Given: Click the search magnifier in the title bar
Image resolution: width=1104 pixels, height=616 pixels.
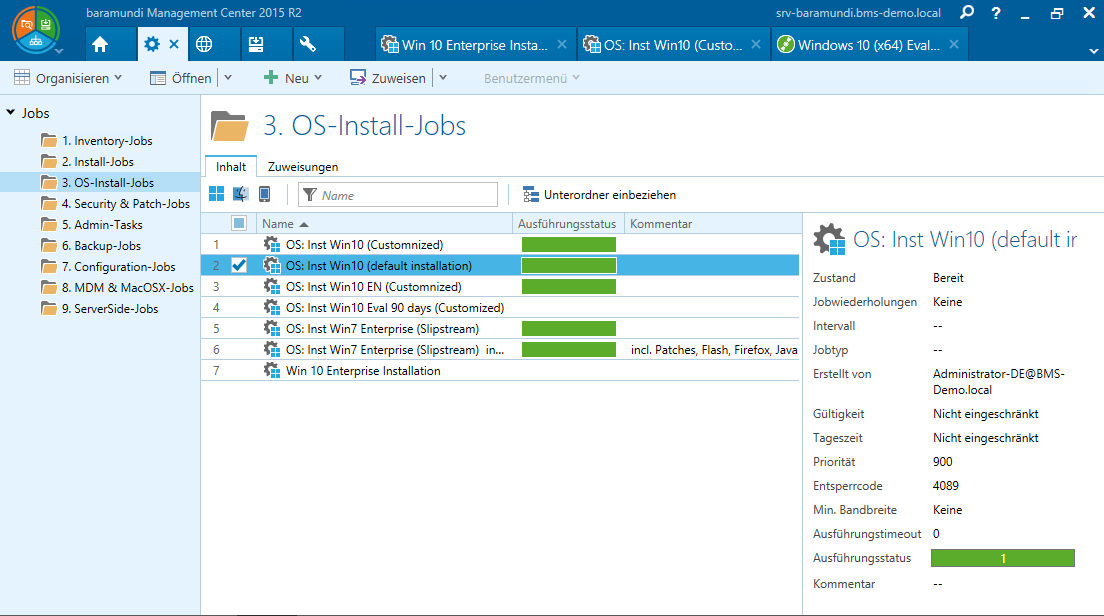Looking at the screenshot, I should point(965,14).
